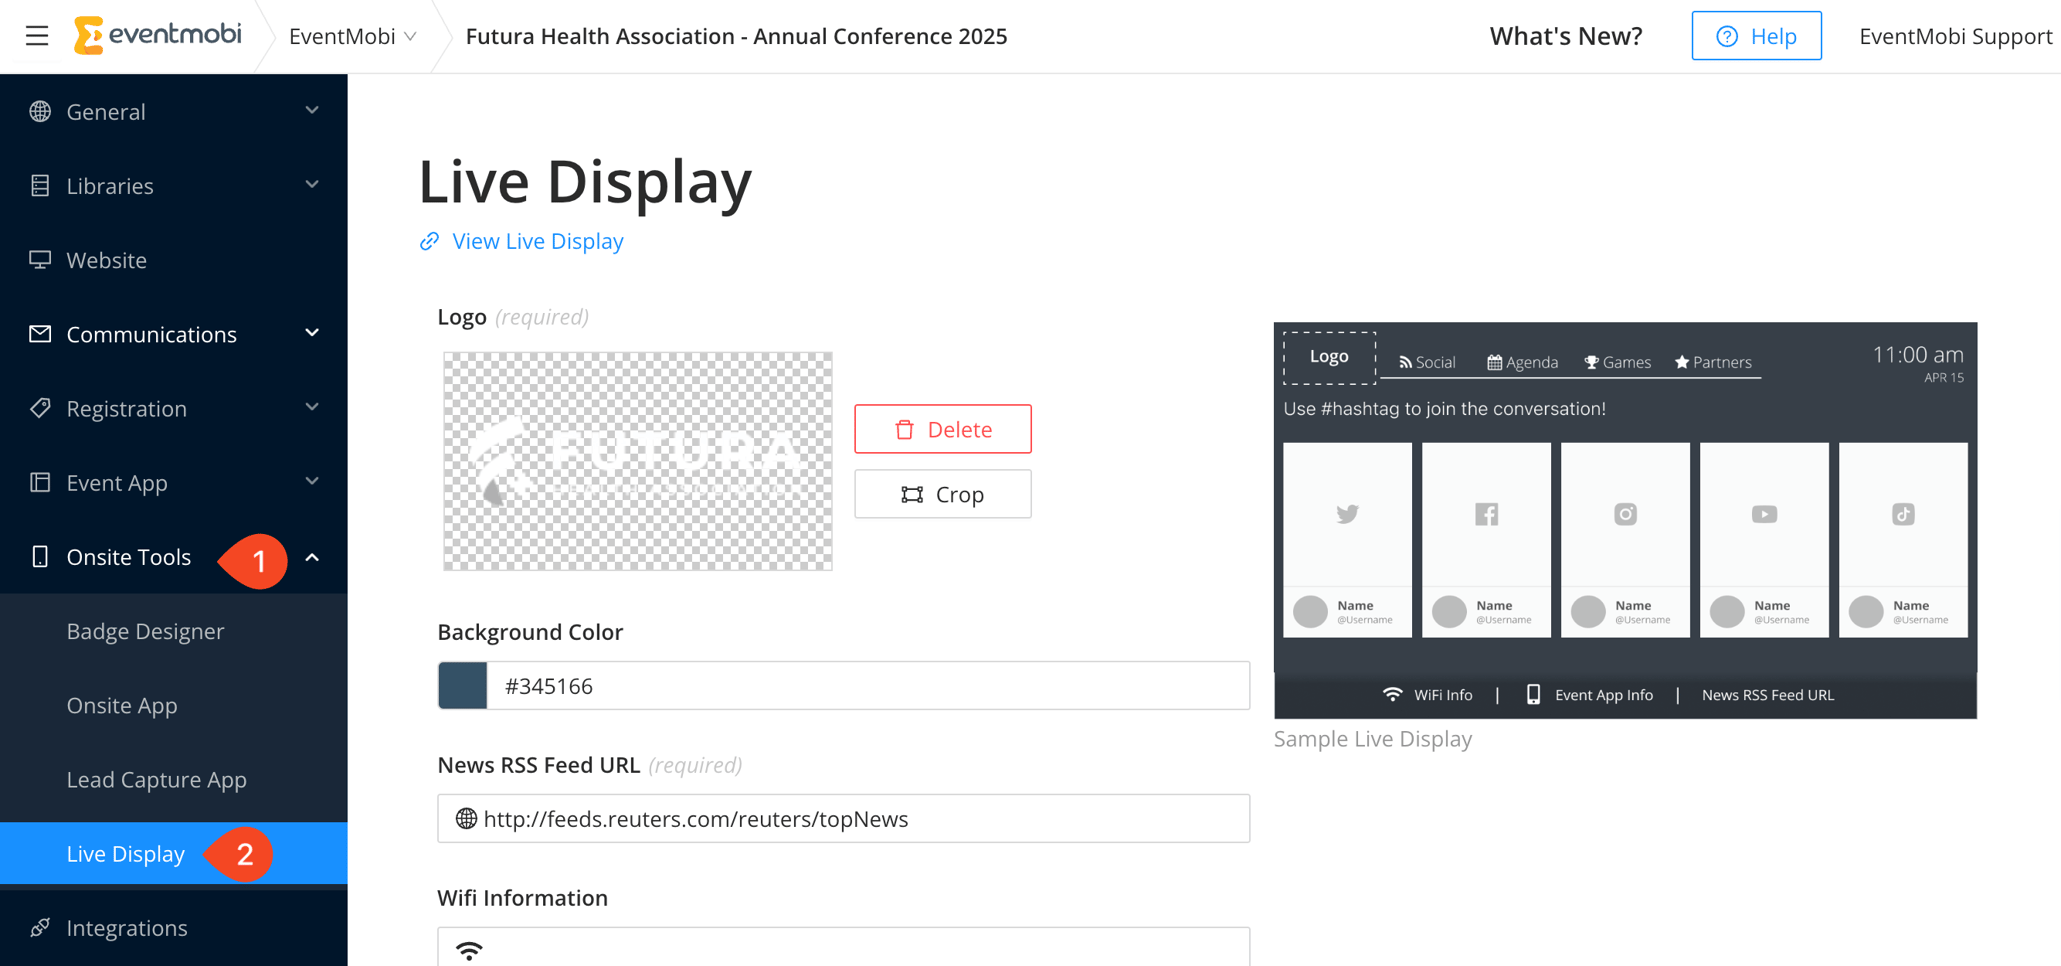Click the Libraries list icon

coord(40,185)
